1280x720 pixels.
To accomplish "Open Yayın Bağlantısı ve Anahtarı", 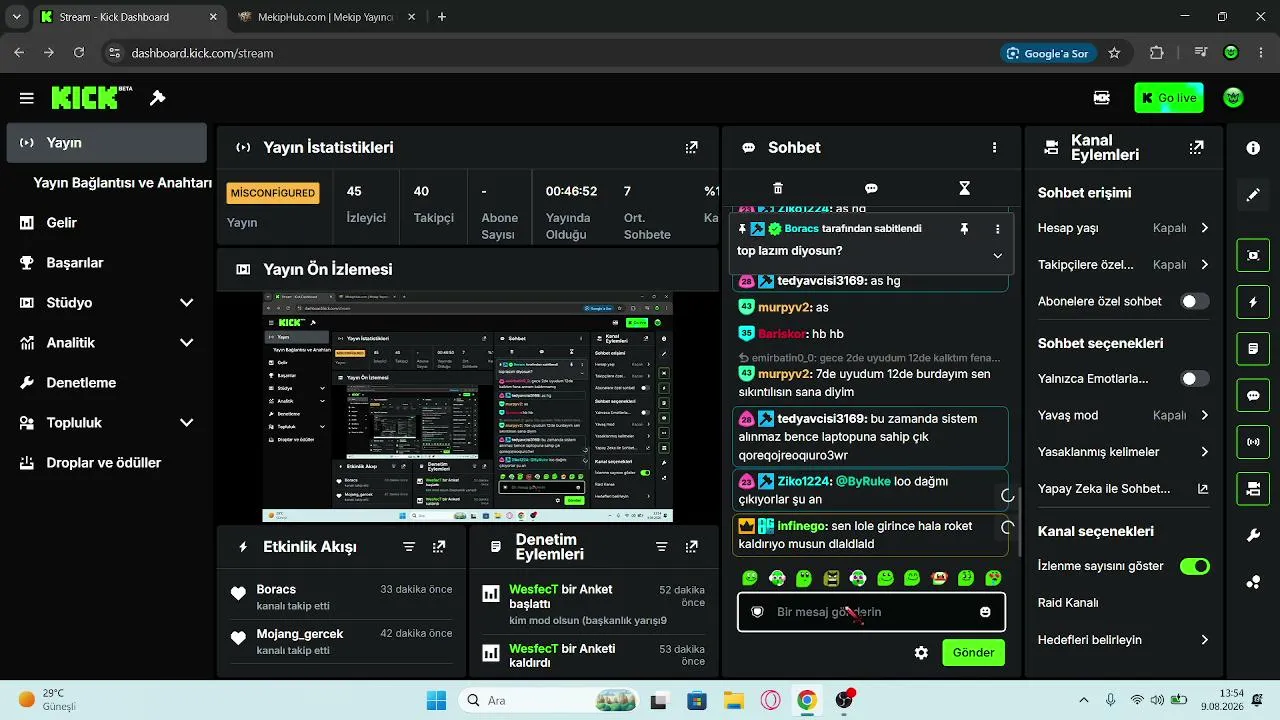I will tap(122, 183).
